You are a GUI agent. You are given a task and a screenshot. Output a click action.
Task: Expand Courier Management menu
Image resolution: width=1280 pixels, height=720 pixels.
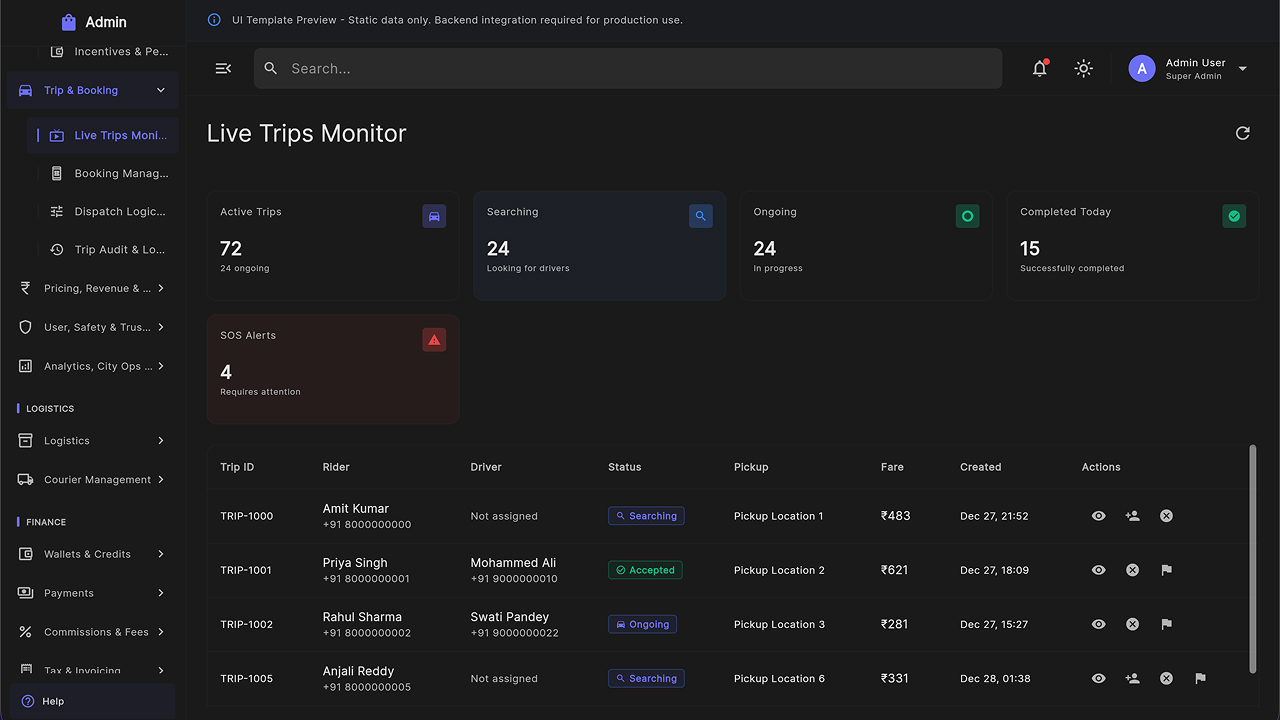(x=92, y=480)
